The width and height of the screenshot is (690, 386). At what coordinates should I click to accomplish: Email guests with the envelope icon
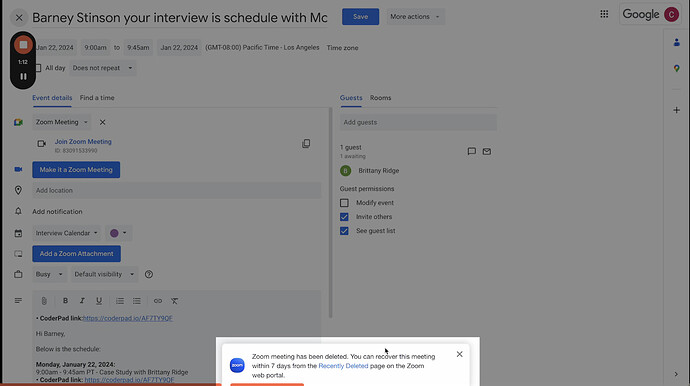(x=487, y=151)
